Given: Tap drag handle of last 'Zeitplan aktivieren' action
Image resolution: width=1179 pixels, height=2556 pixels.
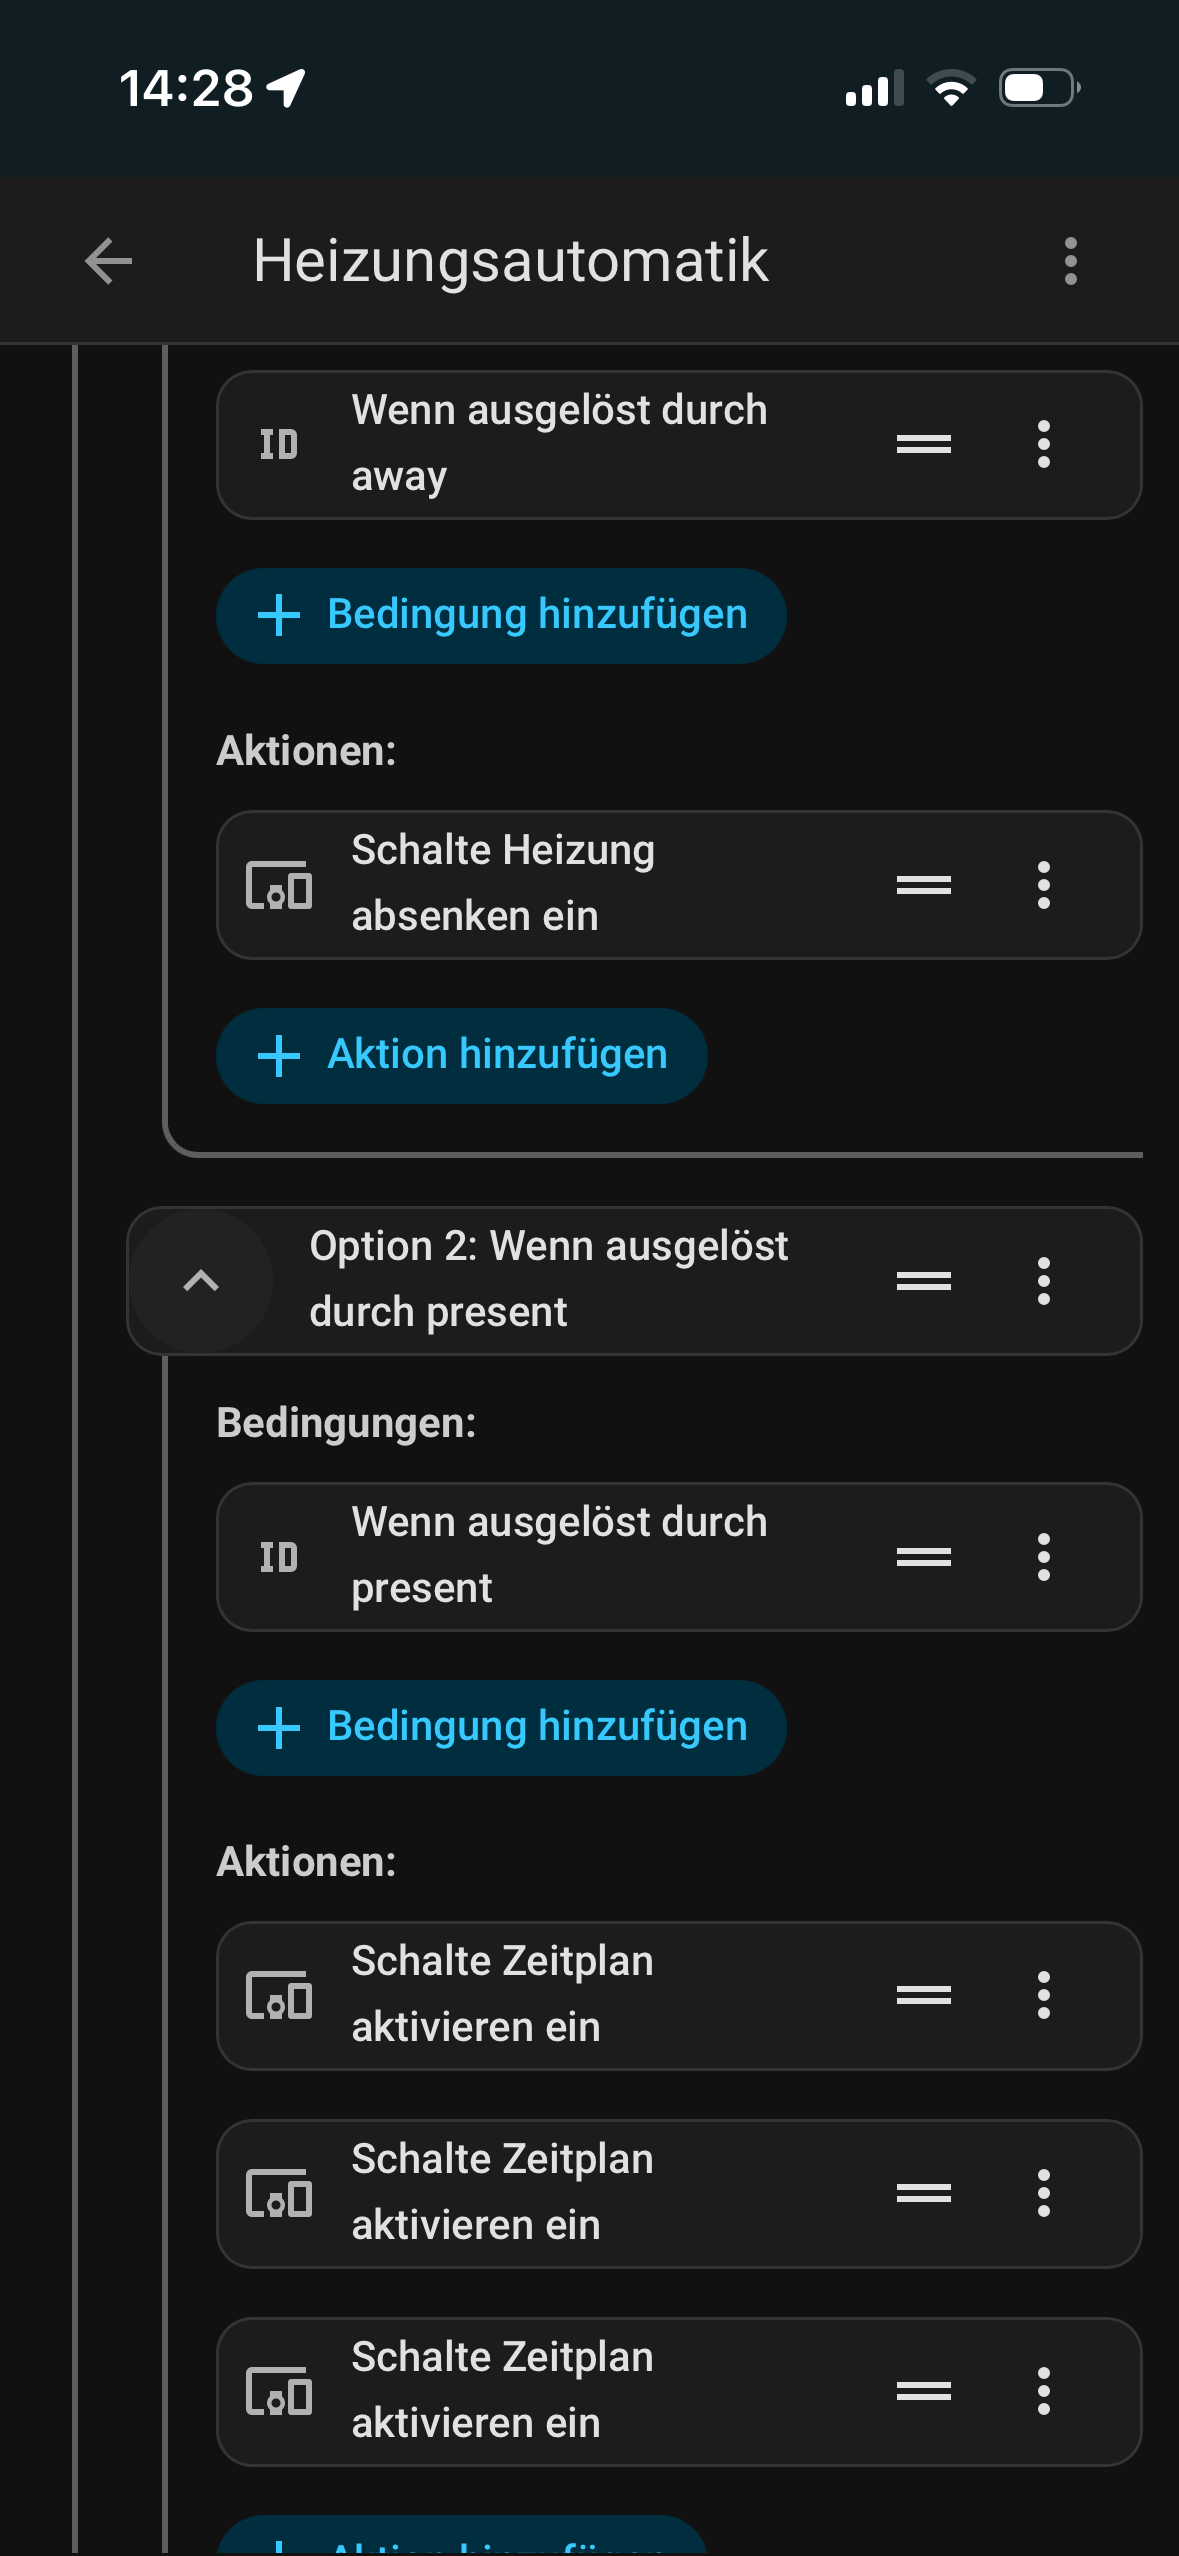Looking at the screenshot, I should click(923, 2391).
